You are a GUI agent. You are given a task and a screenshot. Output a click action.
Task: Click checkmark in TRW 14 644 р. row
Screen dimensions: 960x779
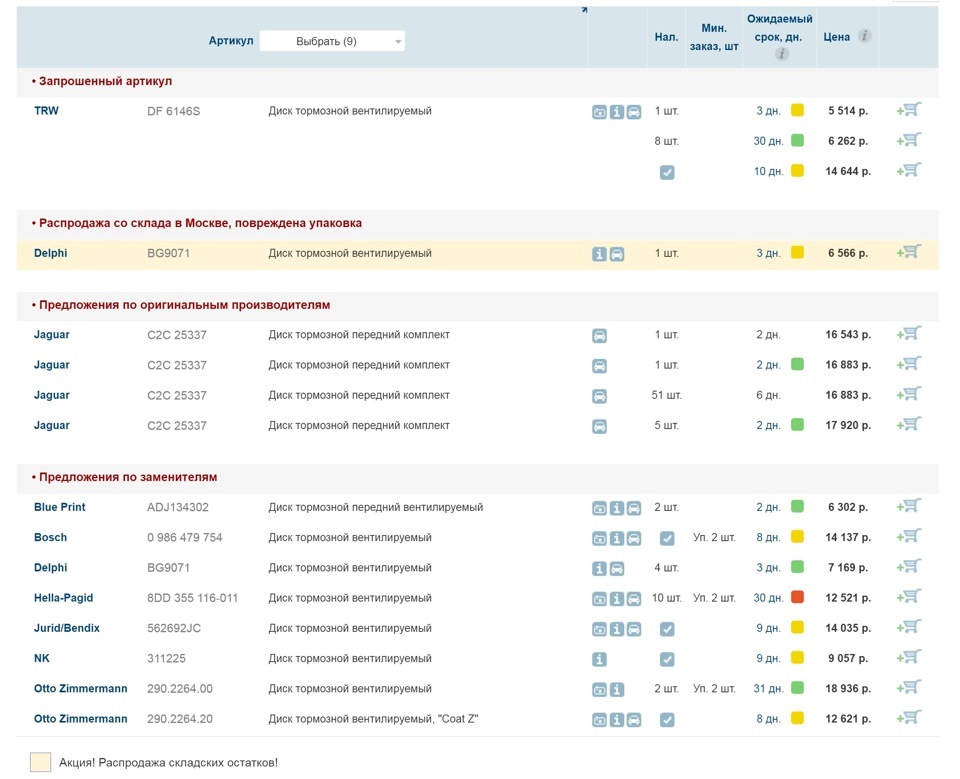[667, 173]
